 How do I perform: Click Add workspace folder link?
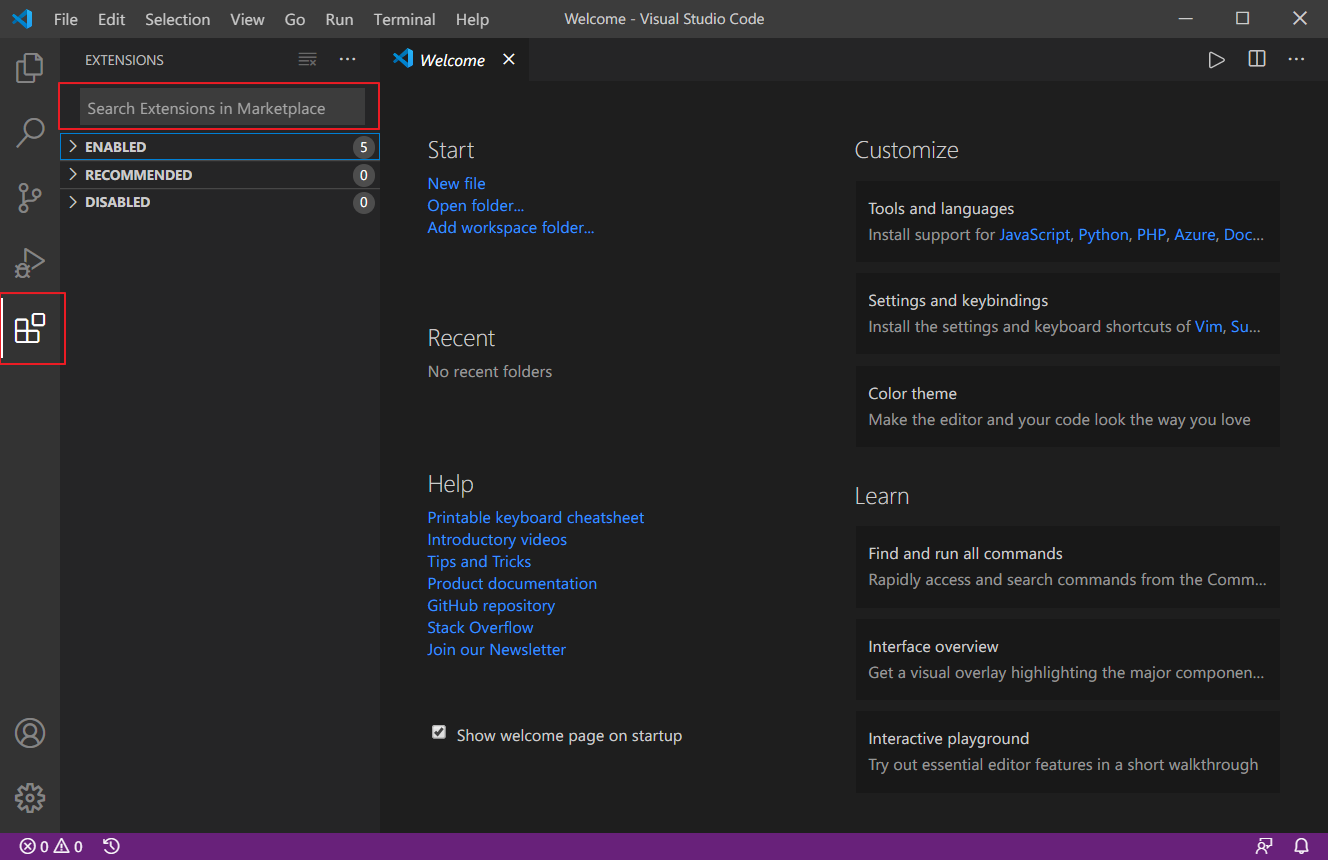[511, 227]
